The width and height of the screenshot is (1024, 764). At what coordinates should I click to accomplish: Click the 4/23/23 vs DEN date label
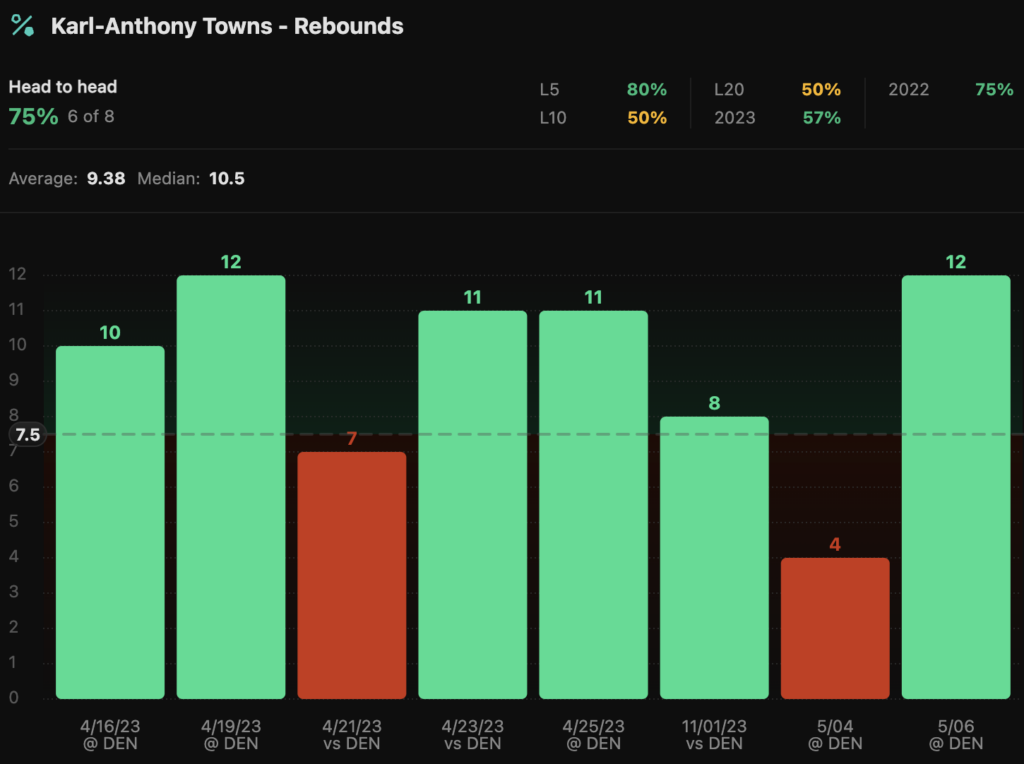click(472, 735)
